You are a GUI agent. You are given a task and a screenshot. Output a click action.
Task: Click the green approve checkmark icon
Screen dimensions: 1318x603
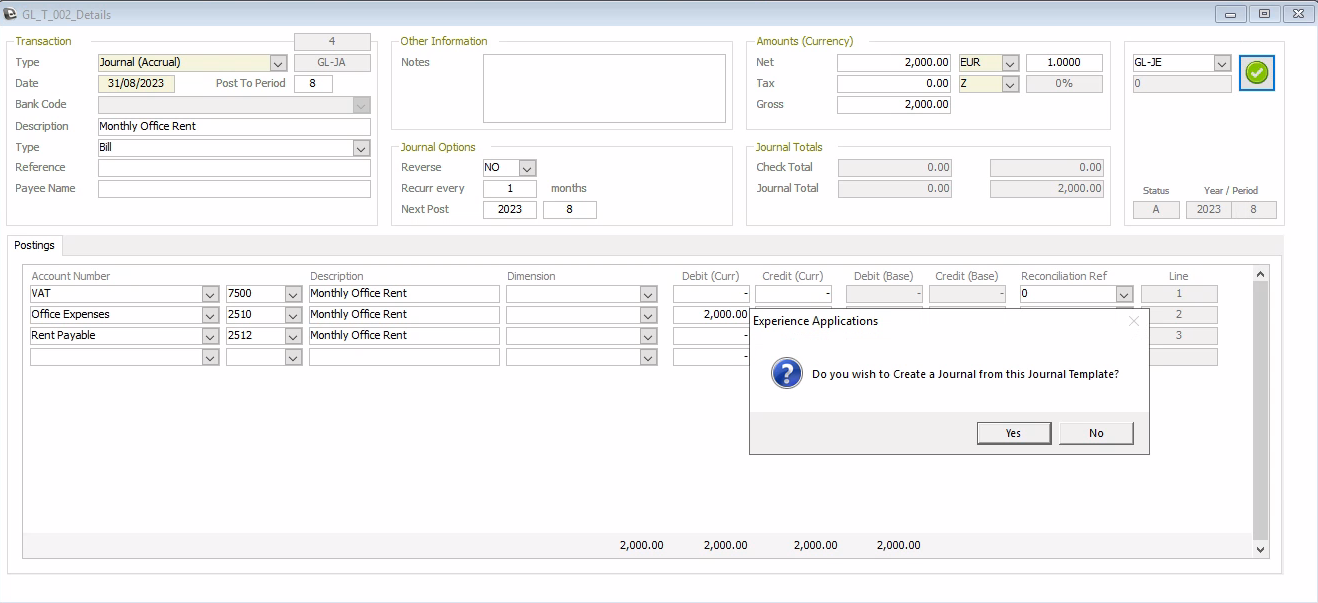1257,72
